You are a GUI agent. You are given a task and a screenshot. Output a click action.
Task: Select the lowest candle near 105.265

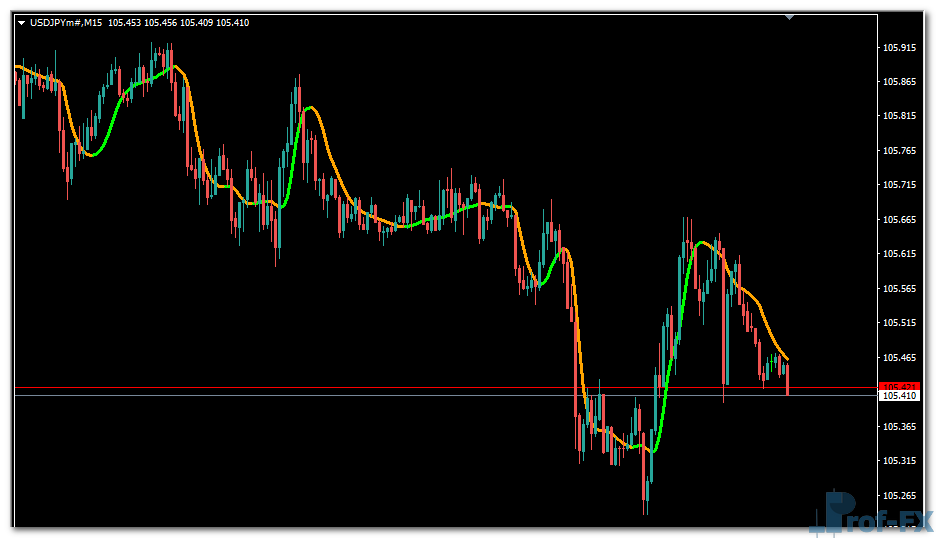(x=646, y=490)
